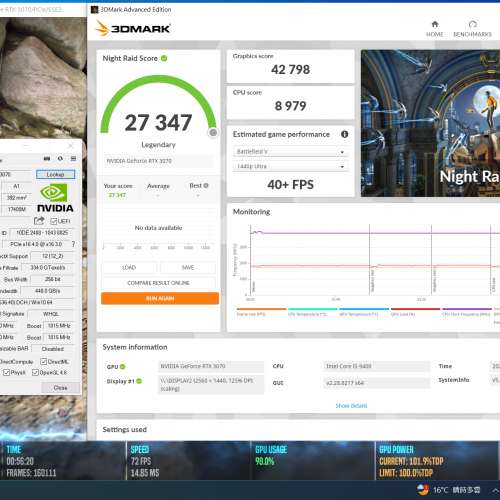This screenshot has height=500, width=500.
Task: Click the Intel Core CPU field
Action: pyautogui.click(x=376, y=366)
